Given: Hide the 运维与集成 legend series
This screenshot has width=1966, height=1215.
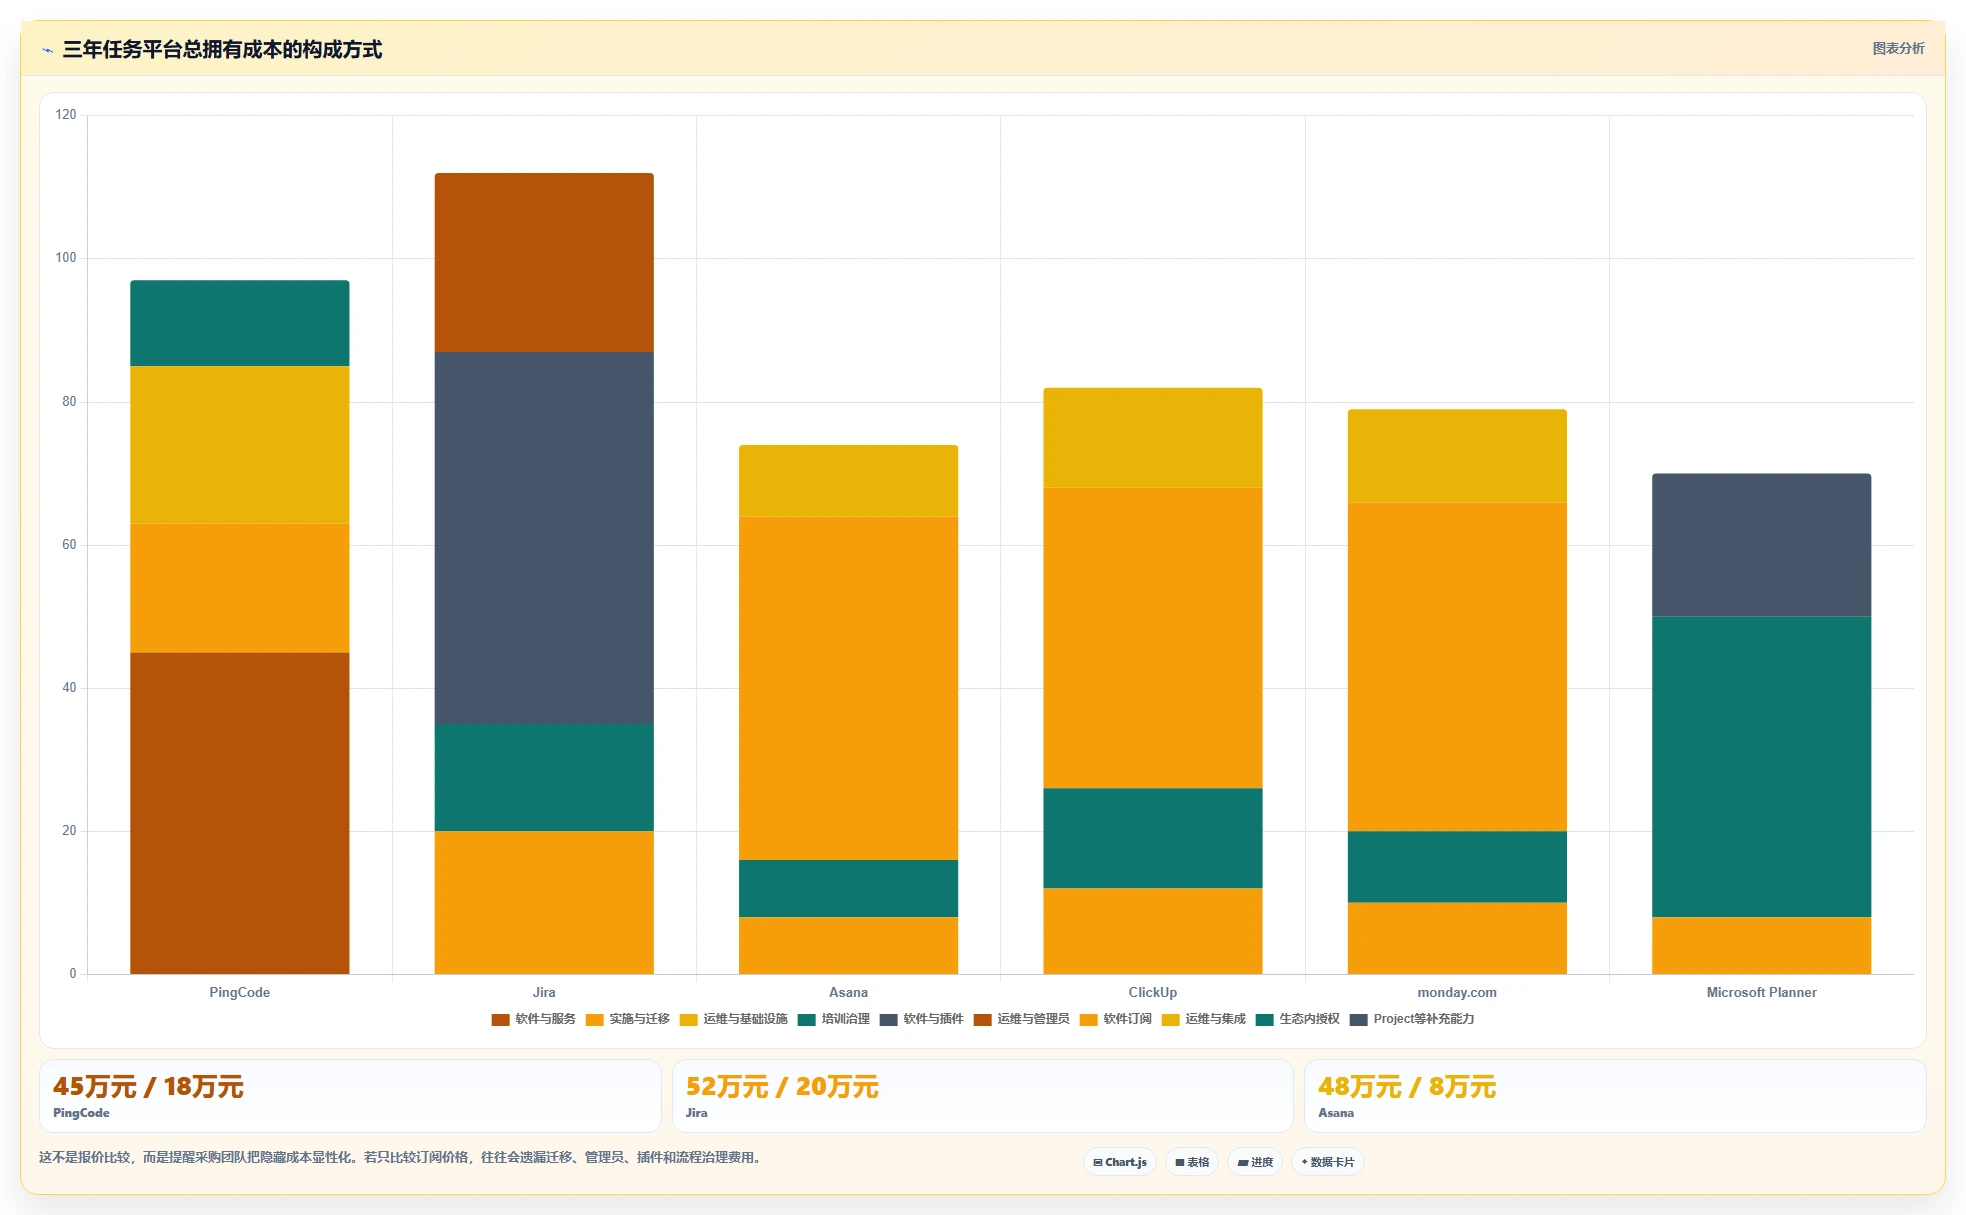Looking at the screenshot, I should coord(1204,1019).
